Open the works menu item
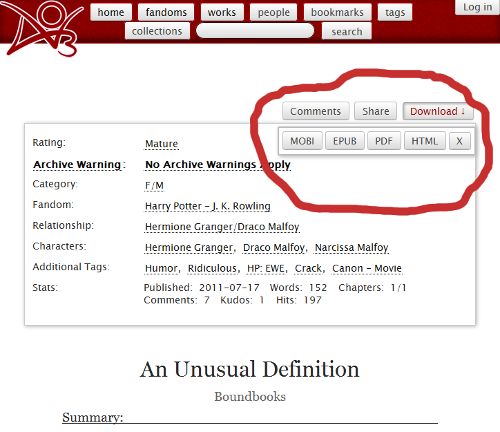This screenshot has width=500, height=432. coord(222,12)
